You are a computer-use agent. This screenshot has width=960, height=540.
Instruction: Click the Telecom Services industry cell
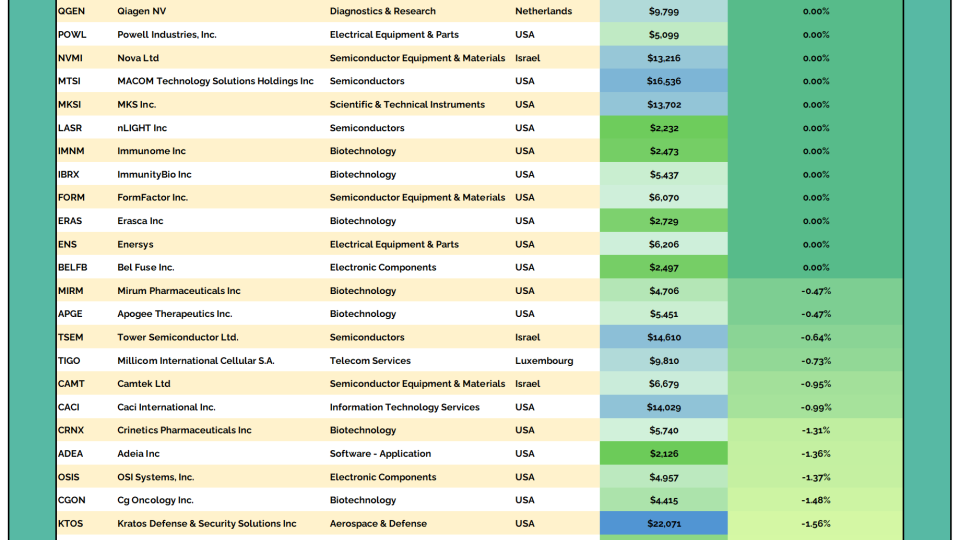point(370,361)
